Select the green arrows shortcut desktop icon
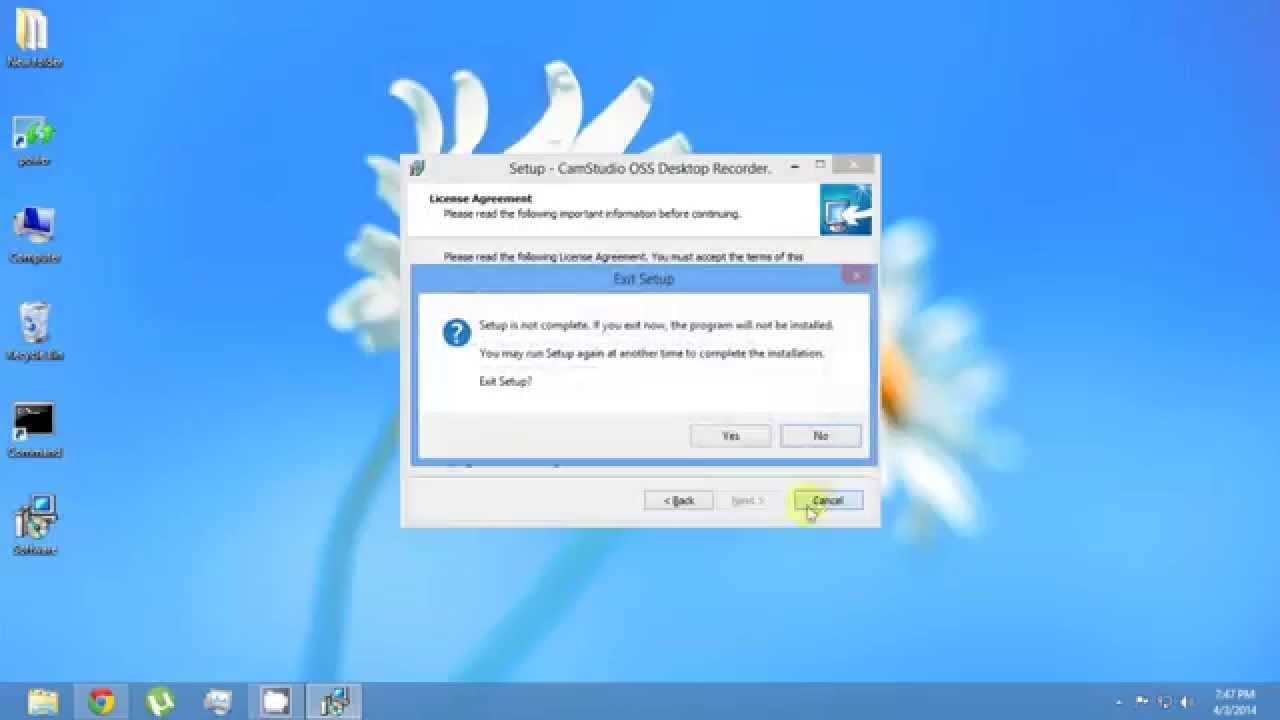This screenshot has width=1280, height=720. (34, 141)
